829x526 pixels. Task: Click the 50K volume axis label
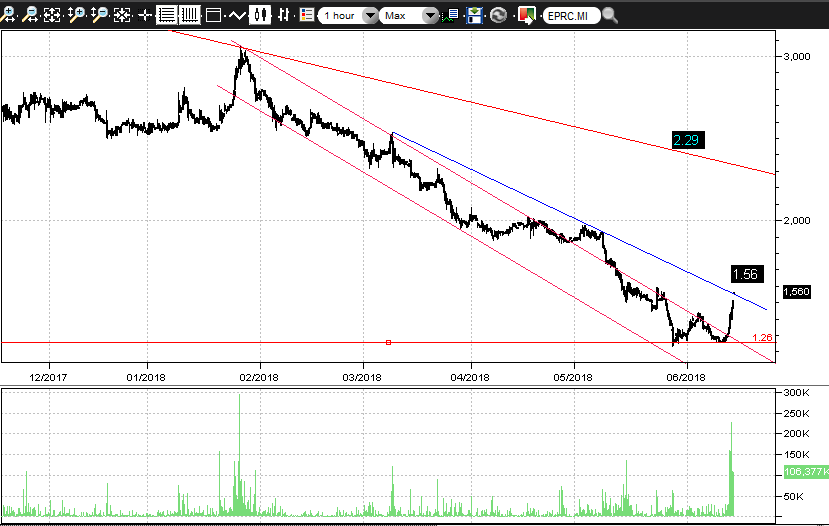pyautogui.click(x=794, y=496)
